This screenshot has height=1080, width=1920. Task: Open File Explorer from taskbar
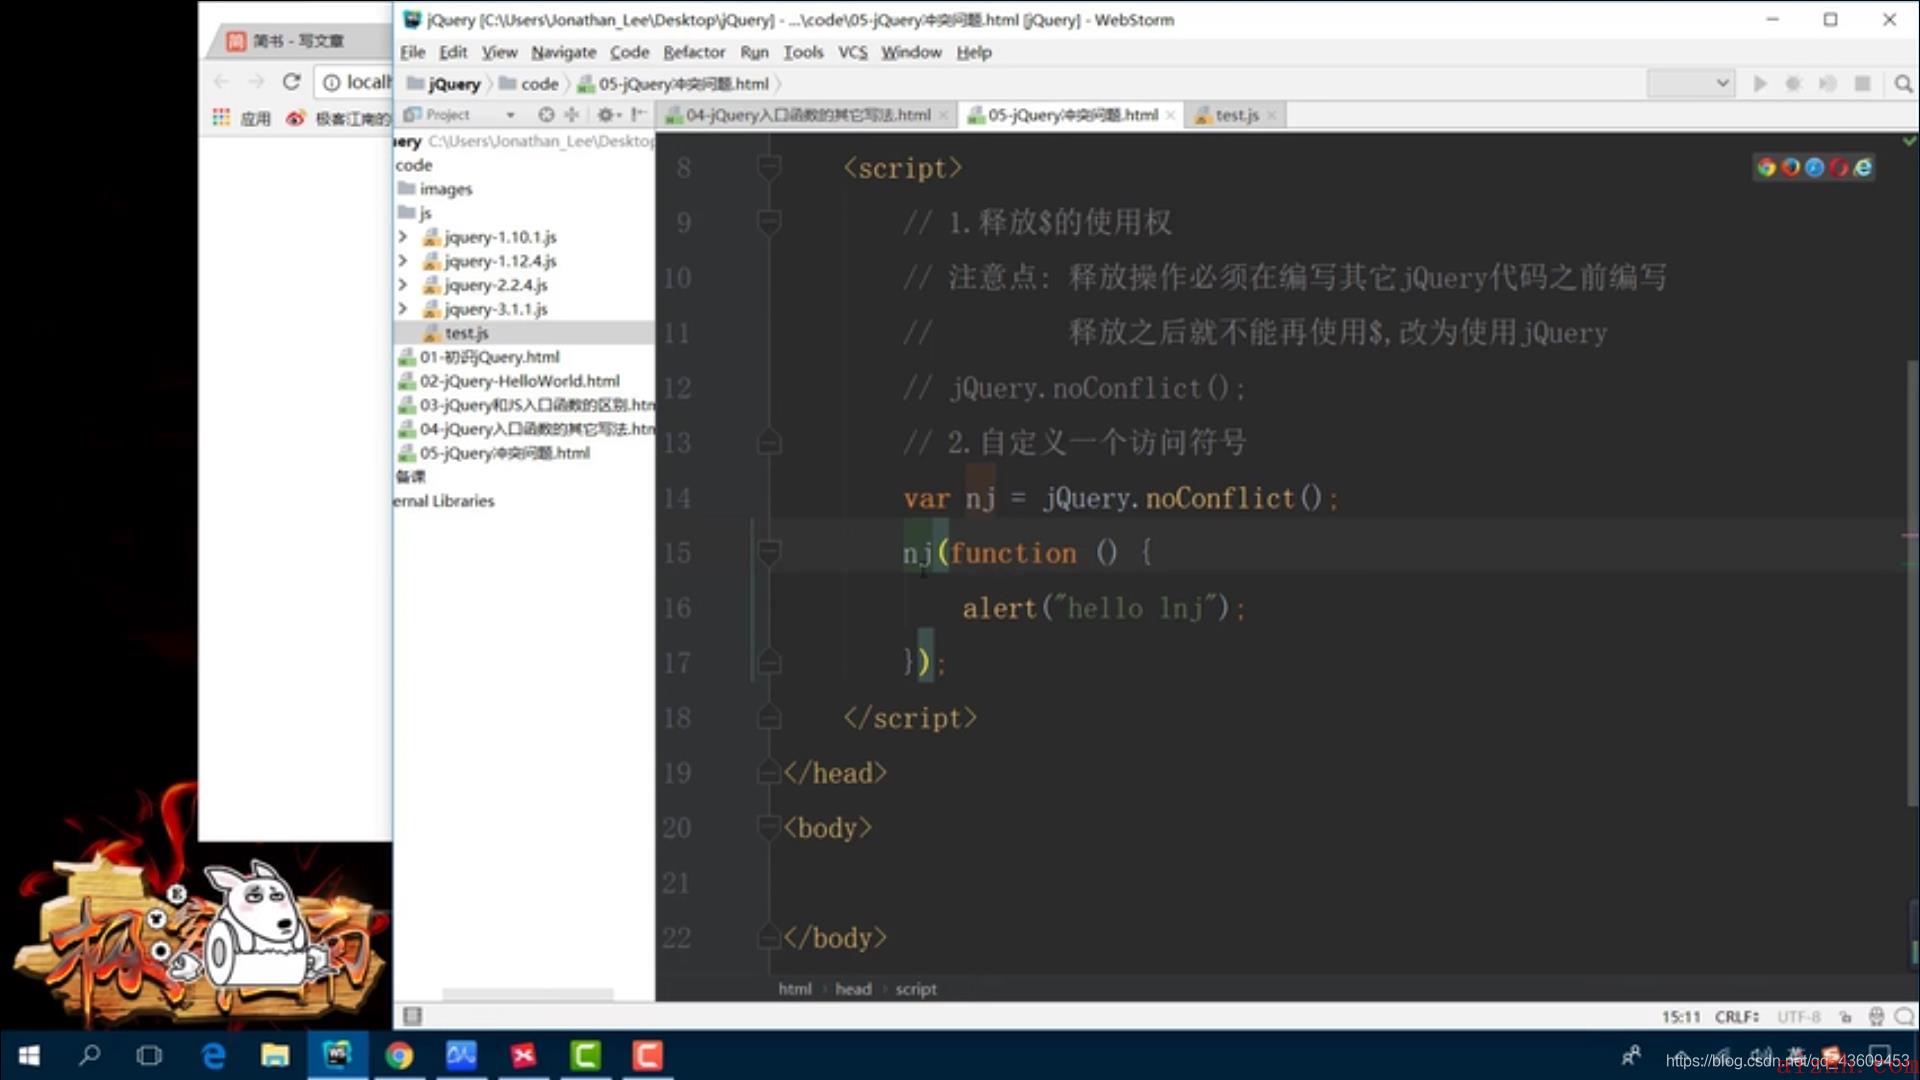click(x=275, y=1055)
